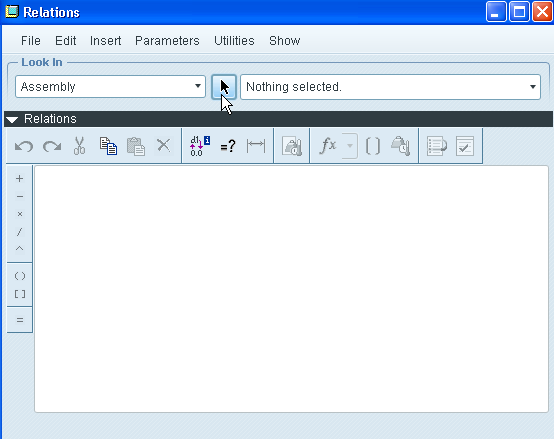Open the fx function dropdown arrow
The width and height of the screenshot is (554, 439).
[x=350, y=146]
